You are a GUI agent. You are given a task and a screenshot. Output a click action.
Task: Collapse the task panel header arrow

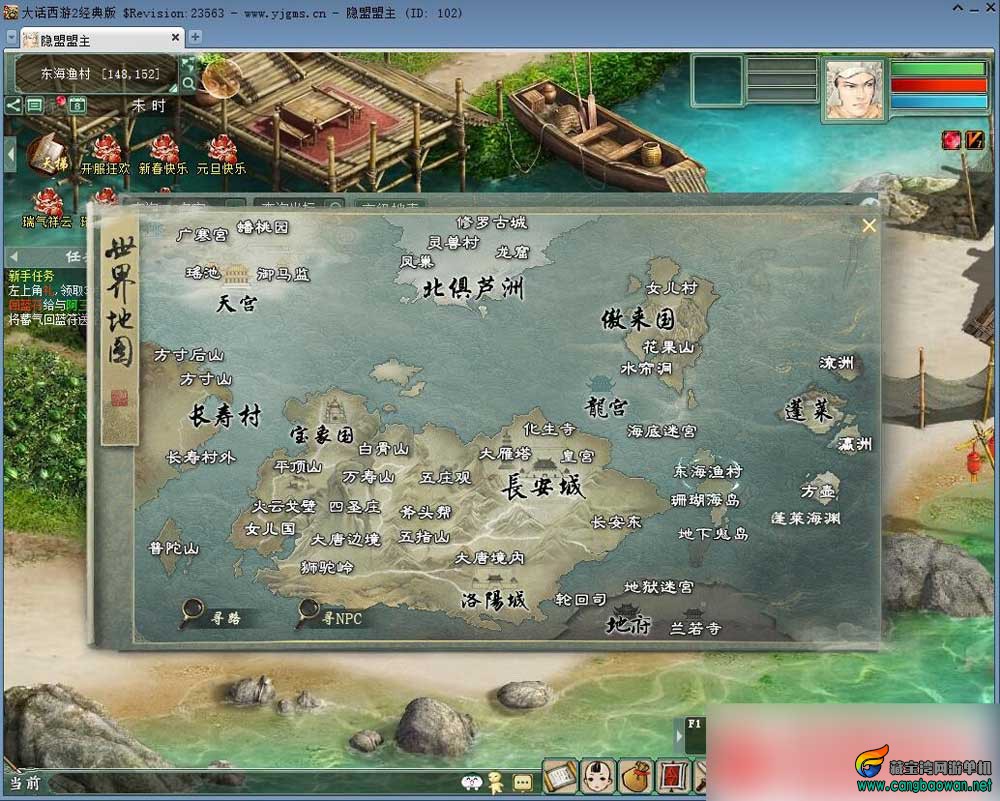[x=14, y=256]
